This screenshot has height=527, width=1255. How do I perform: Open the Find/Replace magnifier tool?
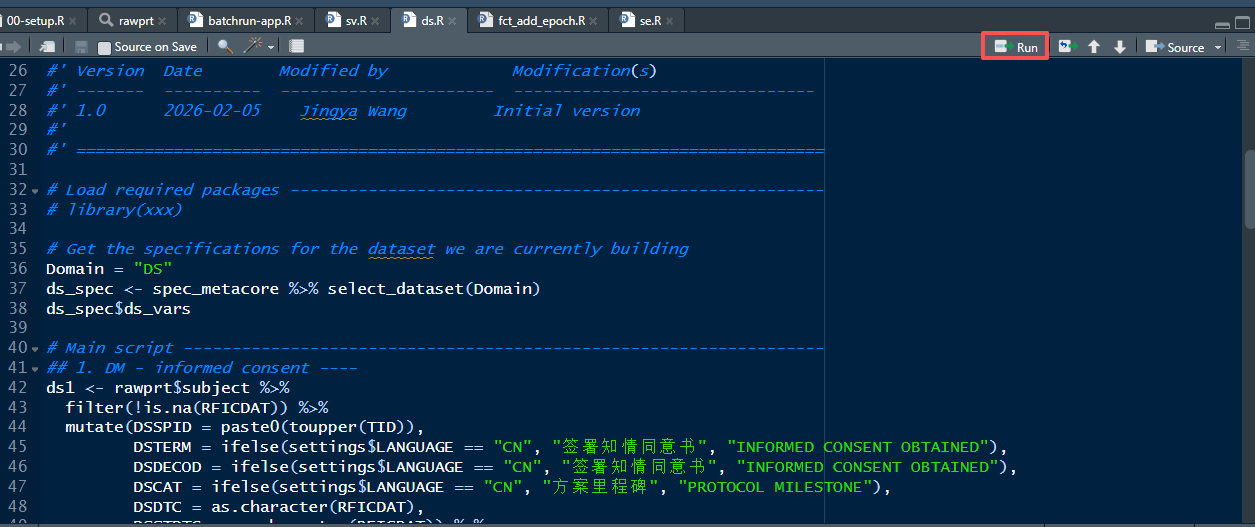(225, 46)
